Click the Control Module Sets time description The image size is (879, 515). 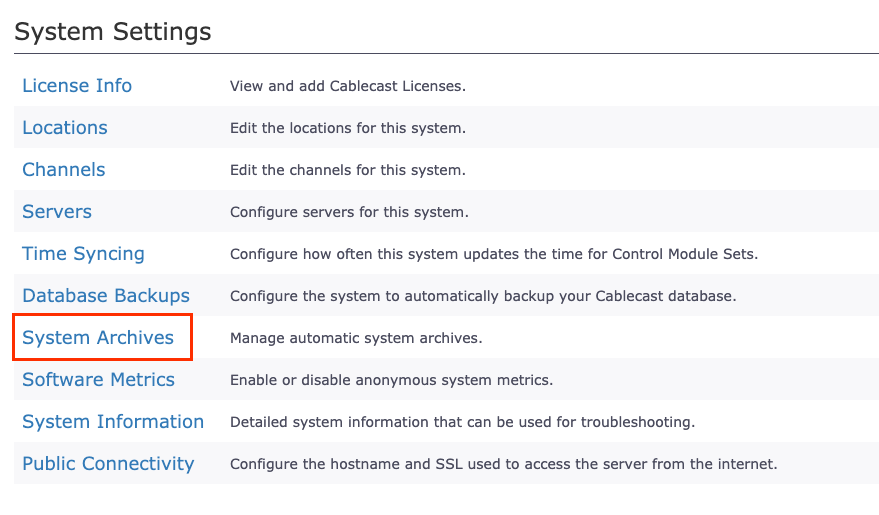[x=494, y=255]
